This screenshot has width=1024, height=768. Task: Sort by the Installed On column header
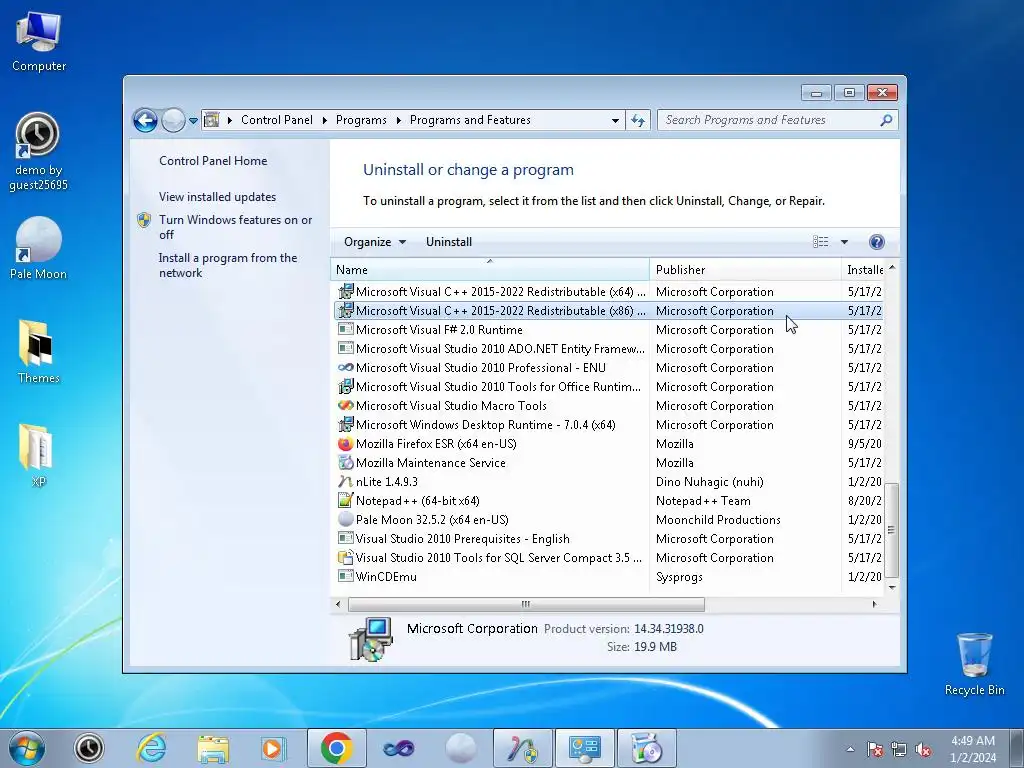click(864, 270)
